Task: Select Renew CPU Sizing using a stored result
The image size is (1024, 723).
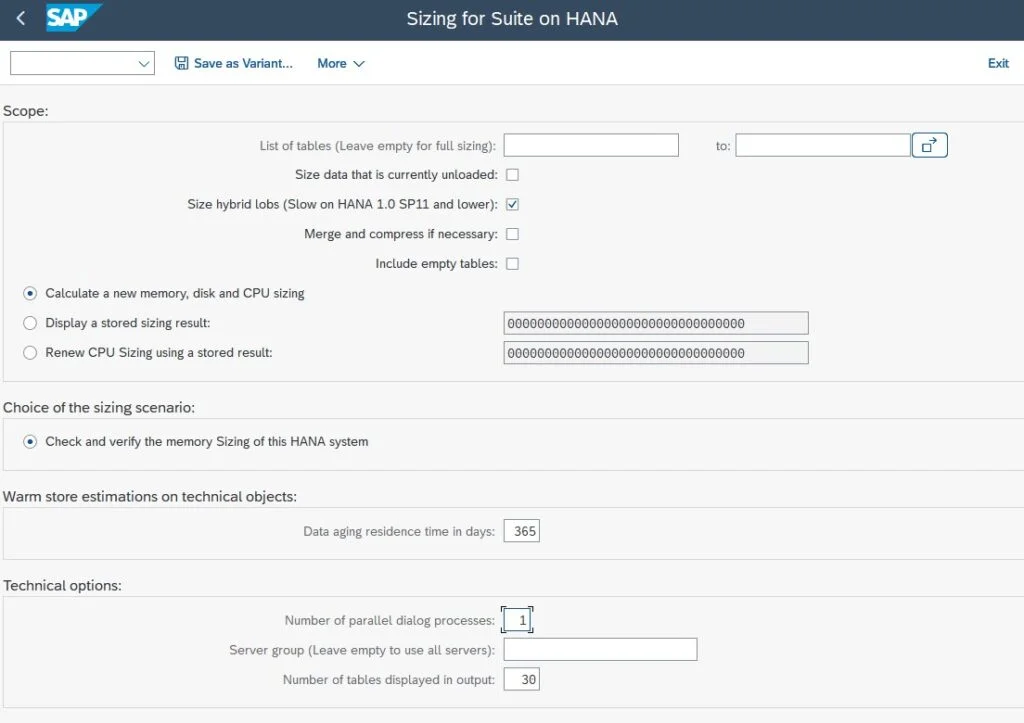Action: (30, 353)
